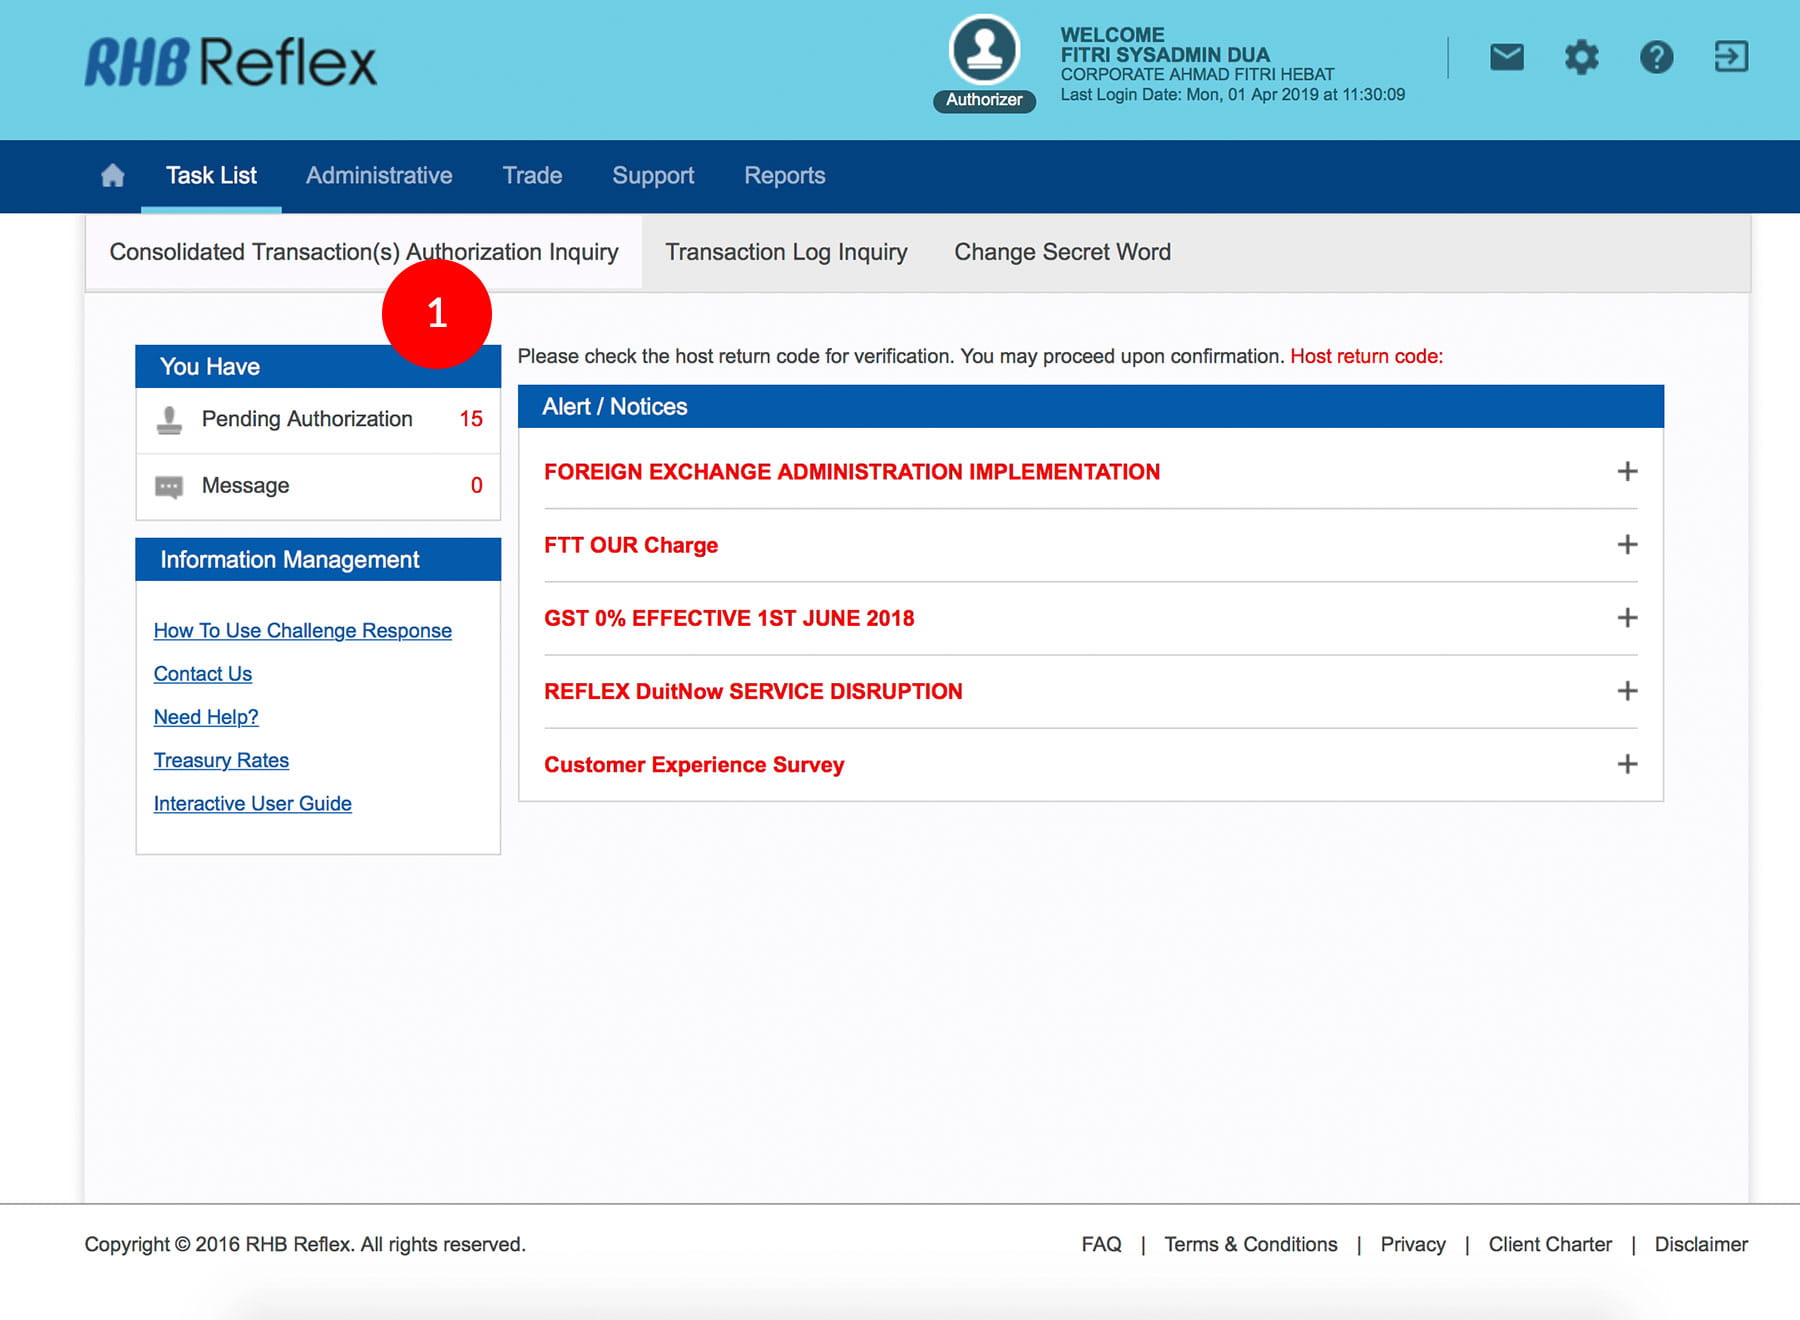Expand the Customer Experience Survey notice
Screen dimensions: 1800x1320
click(x=1627, y=764)
